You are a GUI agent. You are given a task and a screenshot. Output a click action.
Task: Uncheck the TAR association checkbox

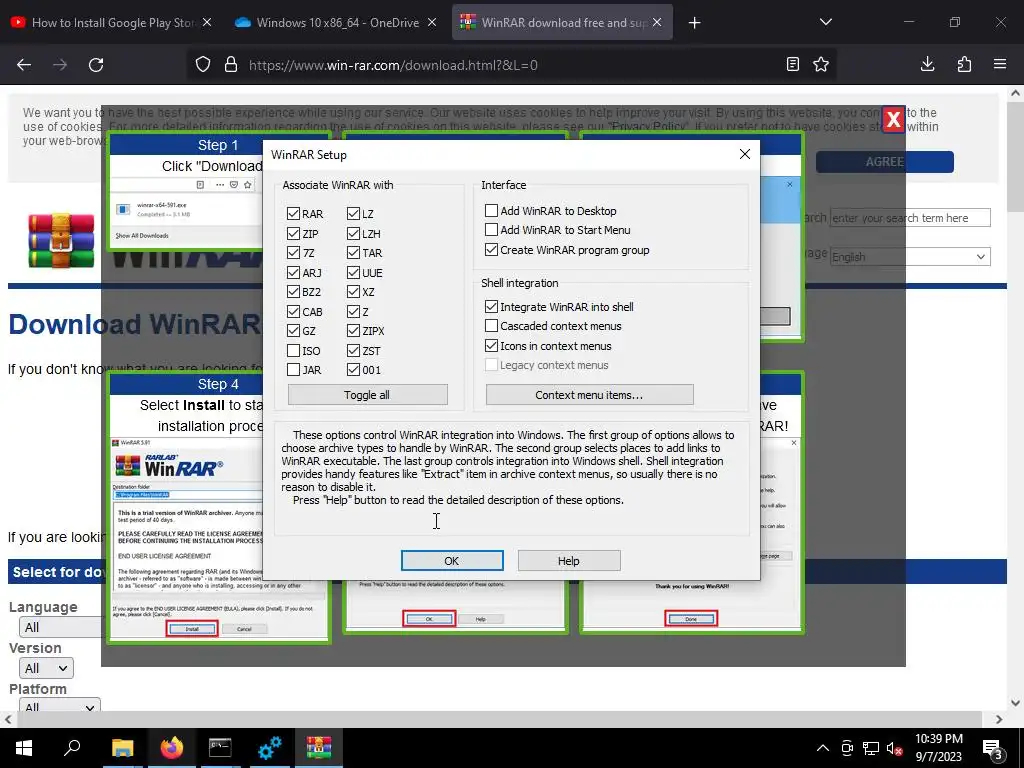(x=353, y=253)
